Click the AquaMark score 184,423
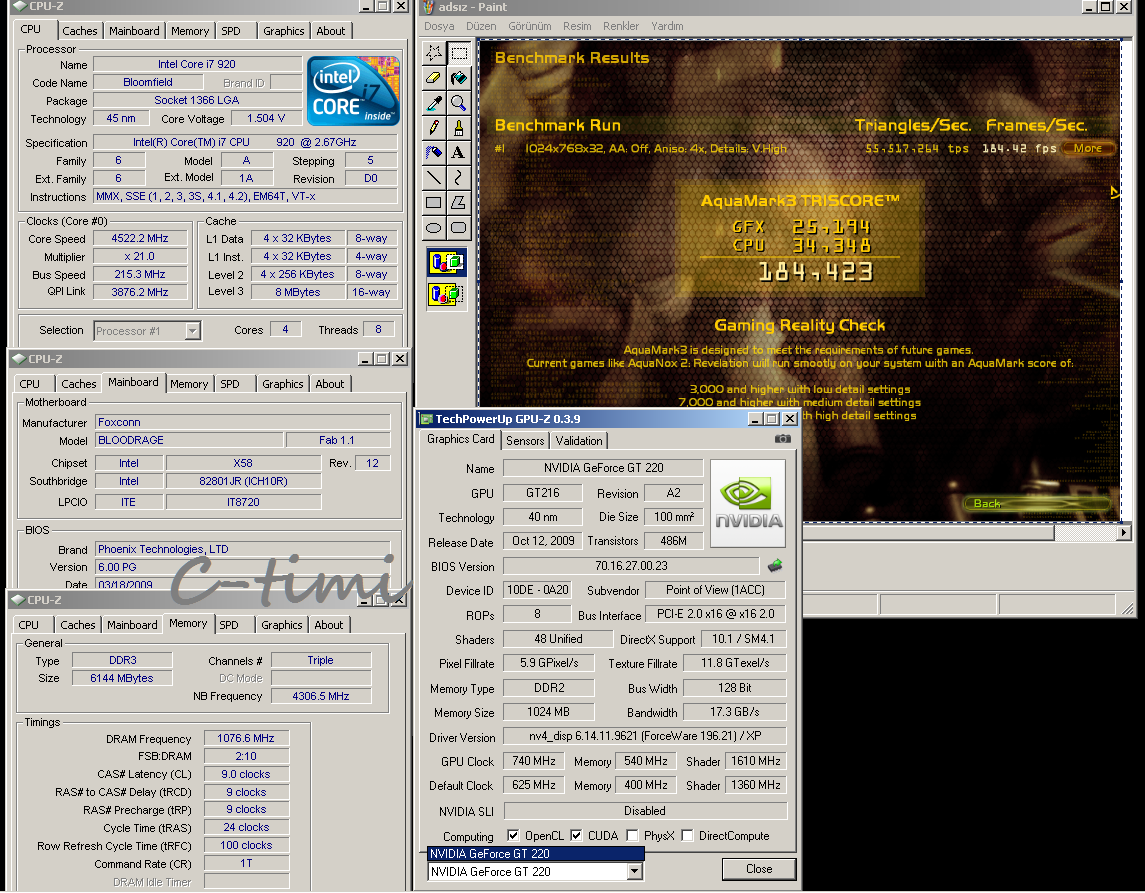Screen dimensions: 1145x893 pyautogui.click(x=816, y=272)
